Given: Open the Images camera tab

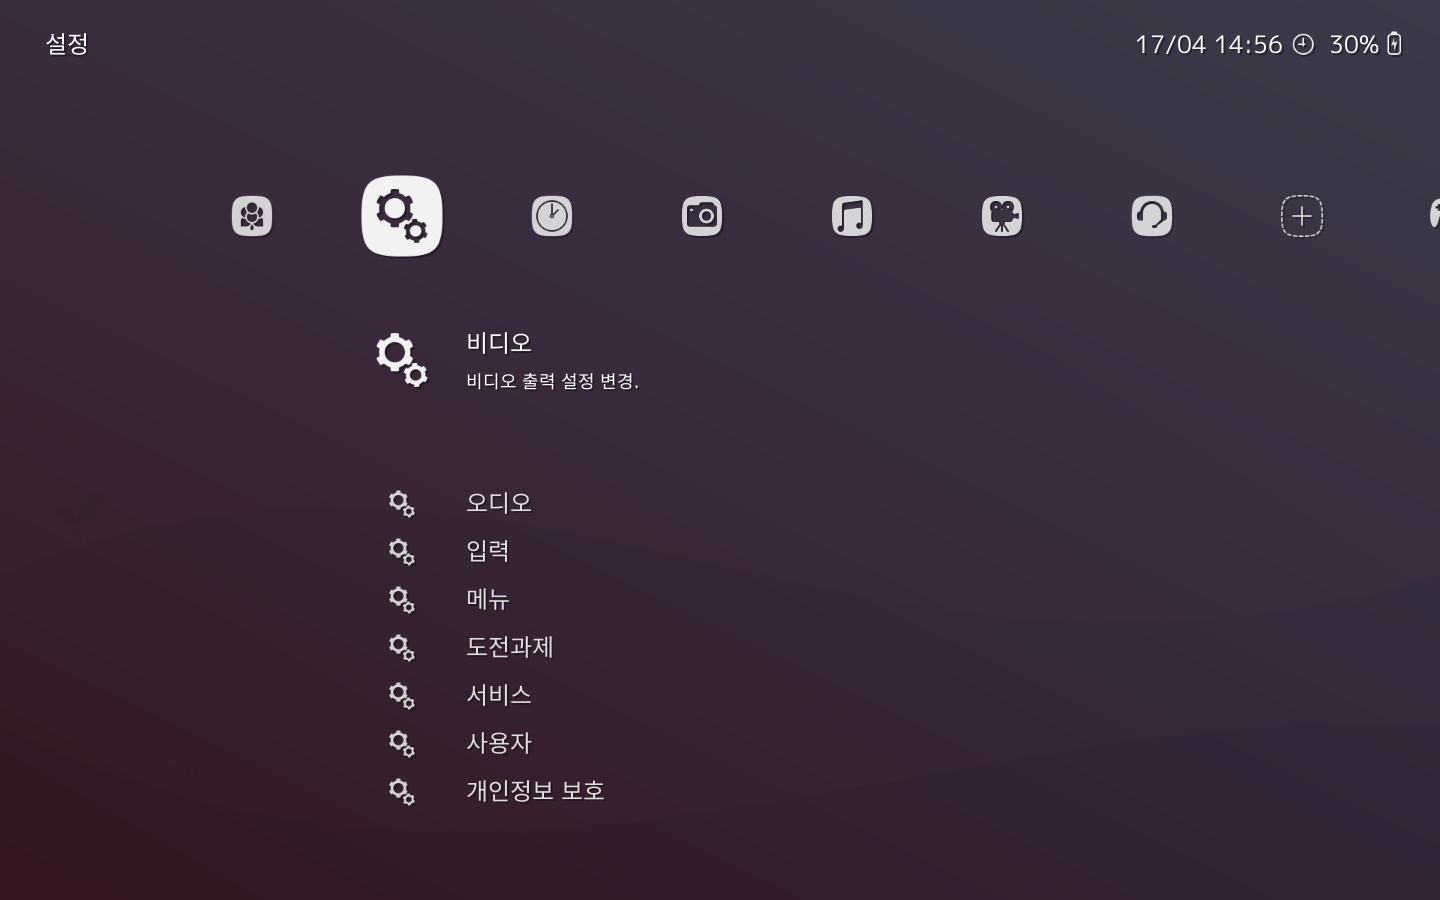Looking at the screenshot, I should point(702,216).
